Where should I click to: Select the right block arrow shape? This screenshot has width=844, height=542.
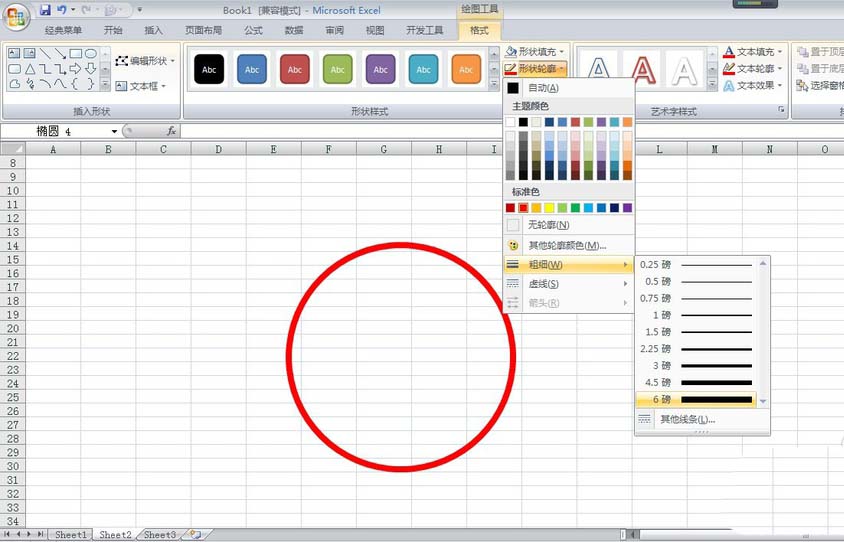click(75, 69)
